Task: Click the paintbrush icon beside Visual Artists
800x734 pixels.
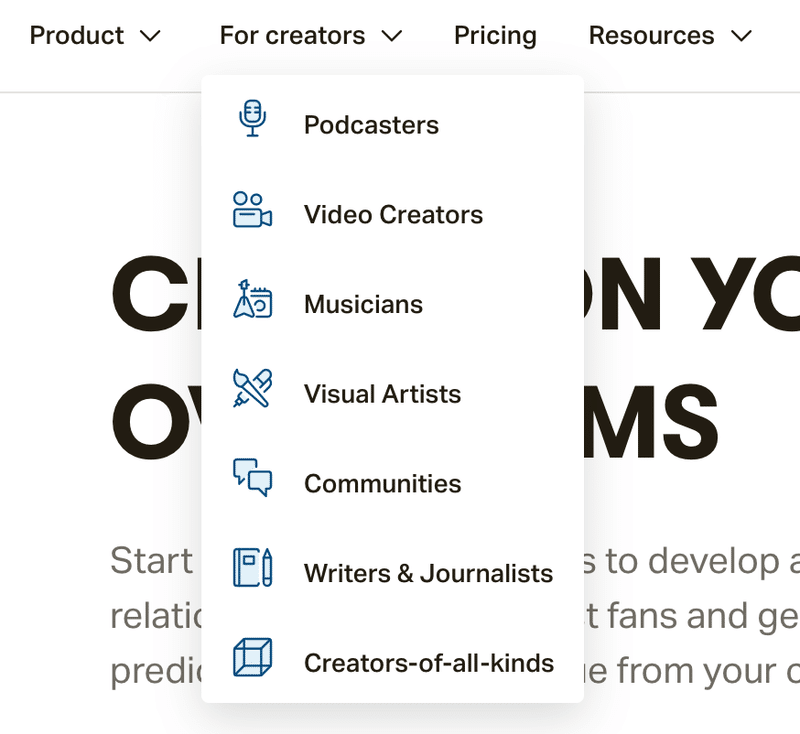Action: tap(252, 388)
